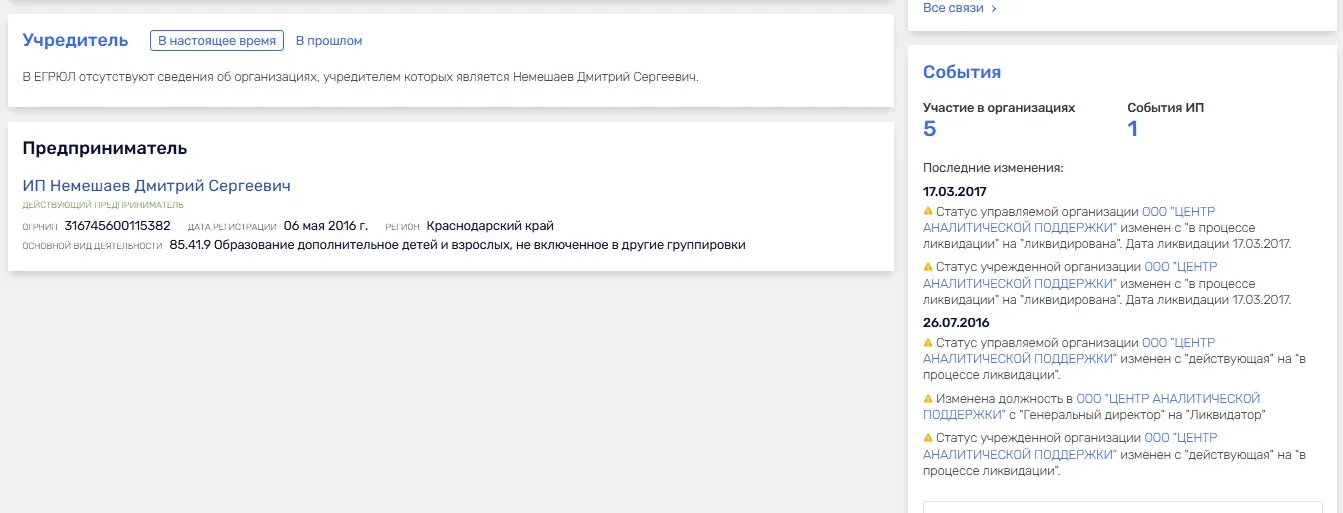Open 'ЦЕНТР АНАЛИТИЧЕСКОЙ ПОДДЕРЖКИ' link in position change entry
This screenshot has height=513, width=1343.
pyautogui.click(x=1091, y=406)
